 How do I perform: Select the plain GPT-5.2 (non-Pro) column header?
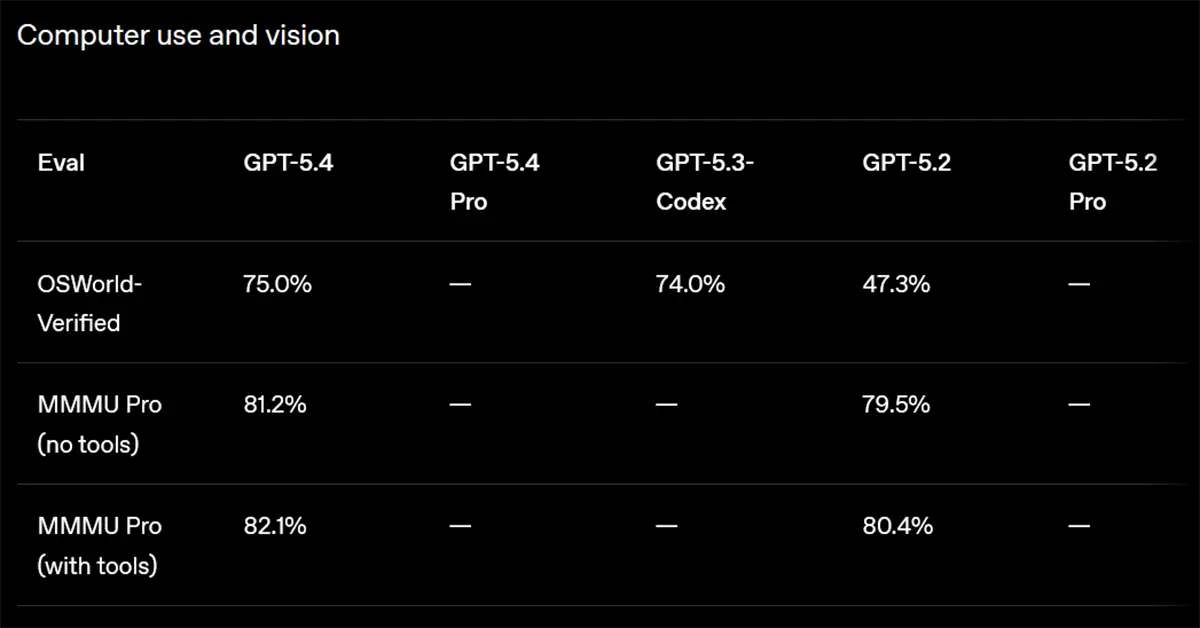[907, 163]
